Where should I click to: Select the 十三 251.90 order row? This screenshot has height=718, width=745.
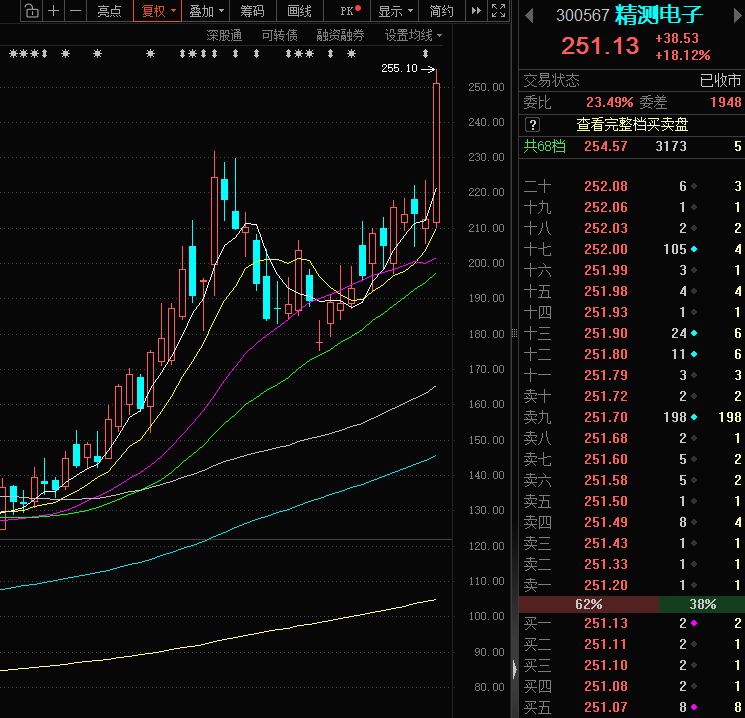pyautogui.click(x=632, y=333)
